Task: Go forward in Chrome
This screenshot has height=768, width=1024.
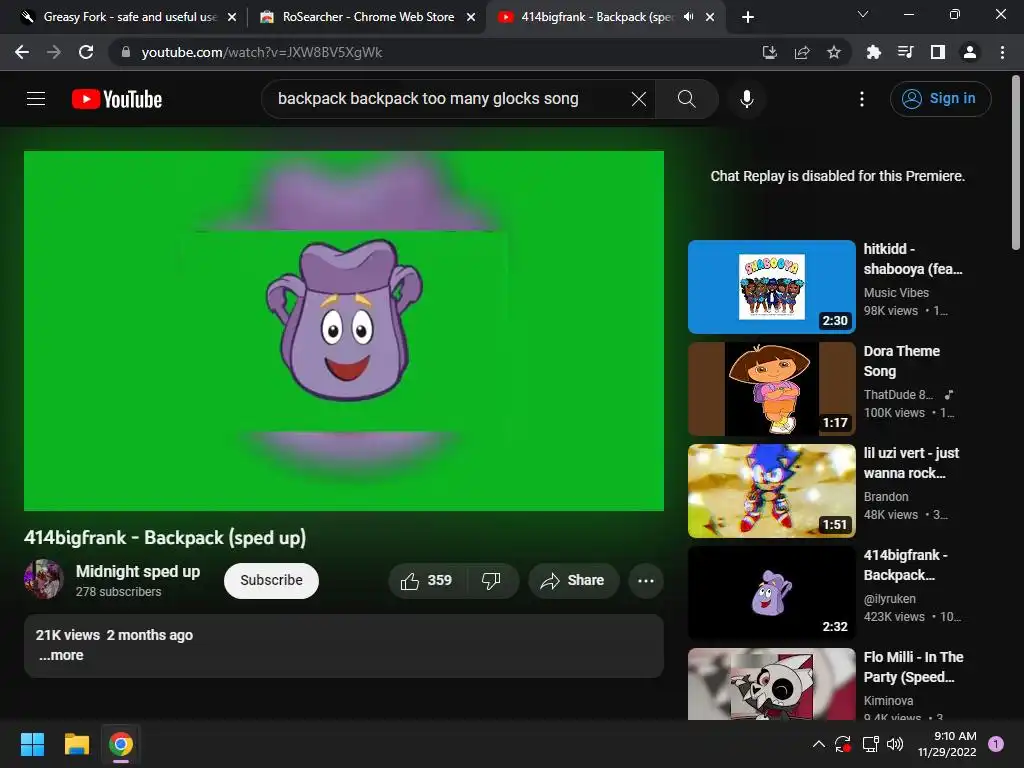Action: click(54, 52)
